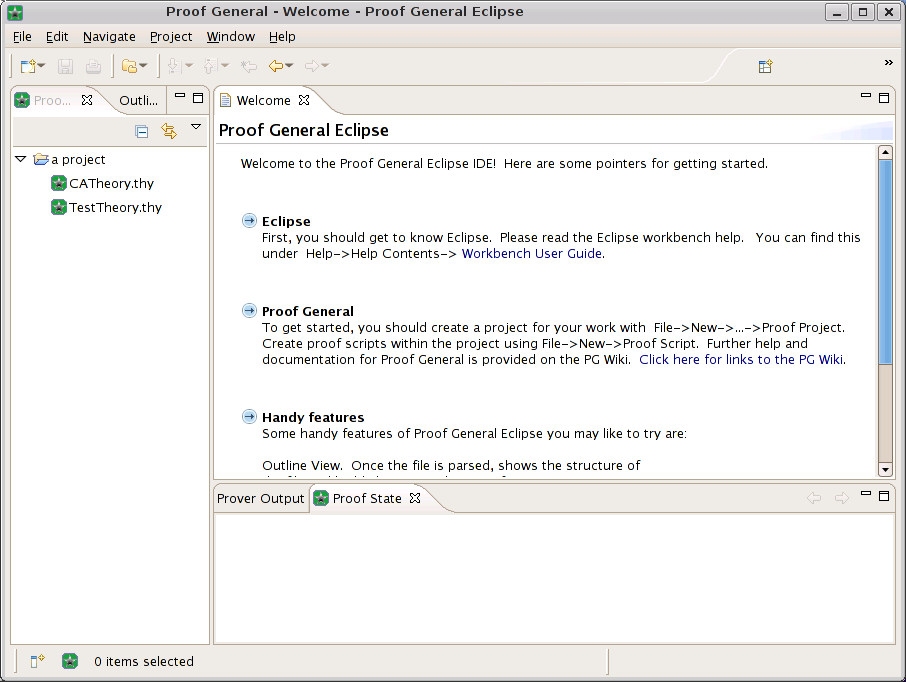Click '0 items selected' status text

144,661
